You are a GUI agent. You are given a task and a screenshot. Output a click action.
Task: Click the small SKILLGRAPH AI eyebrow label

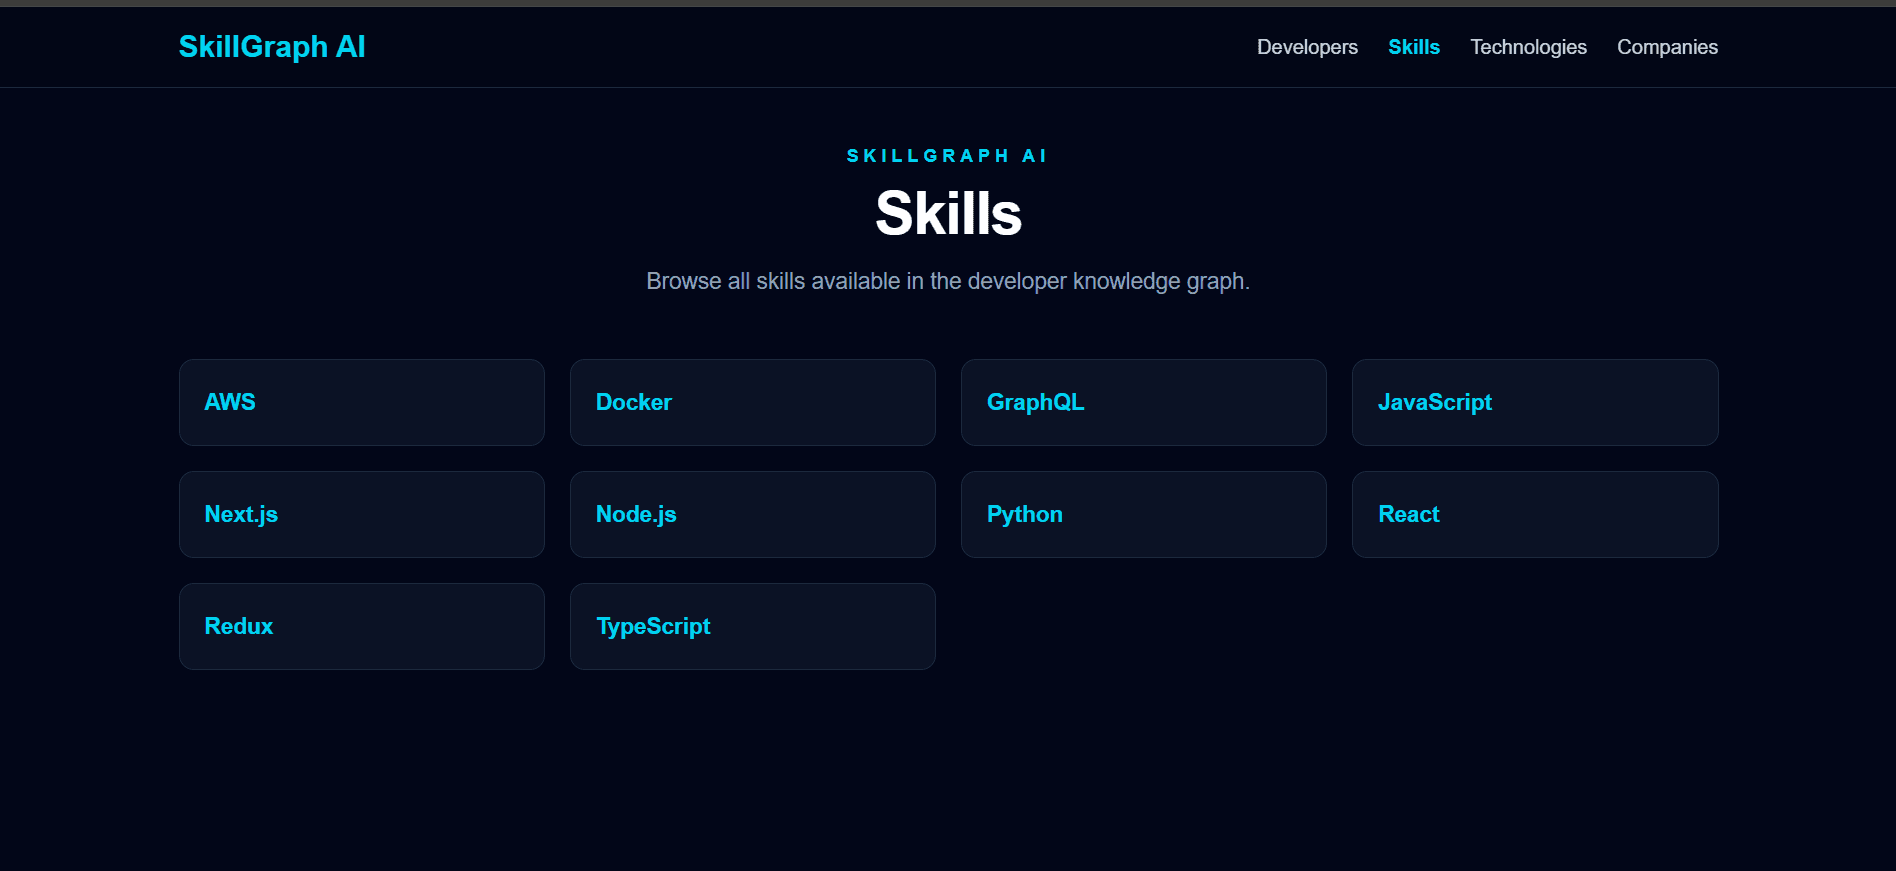(947, 156)
